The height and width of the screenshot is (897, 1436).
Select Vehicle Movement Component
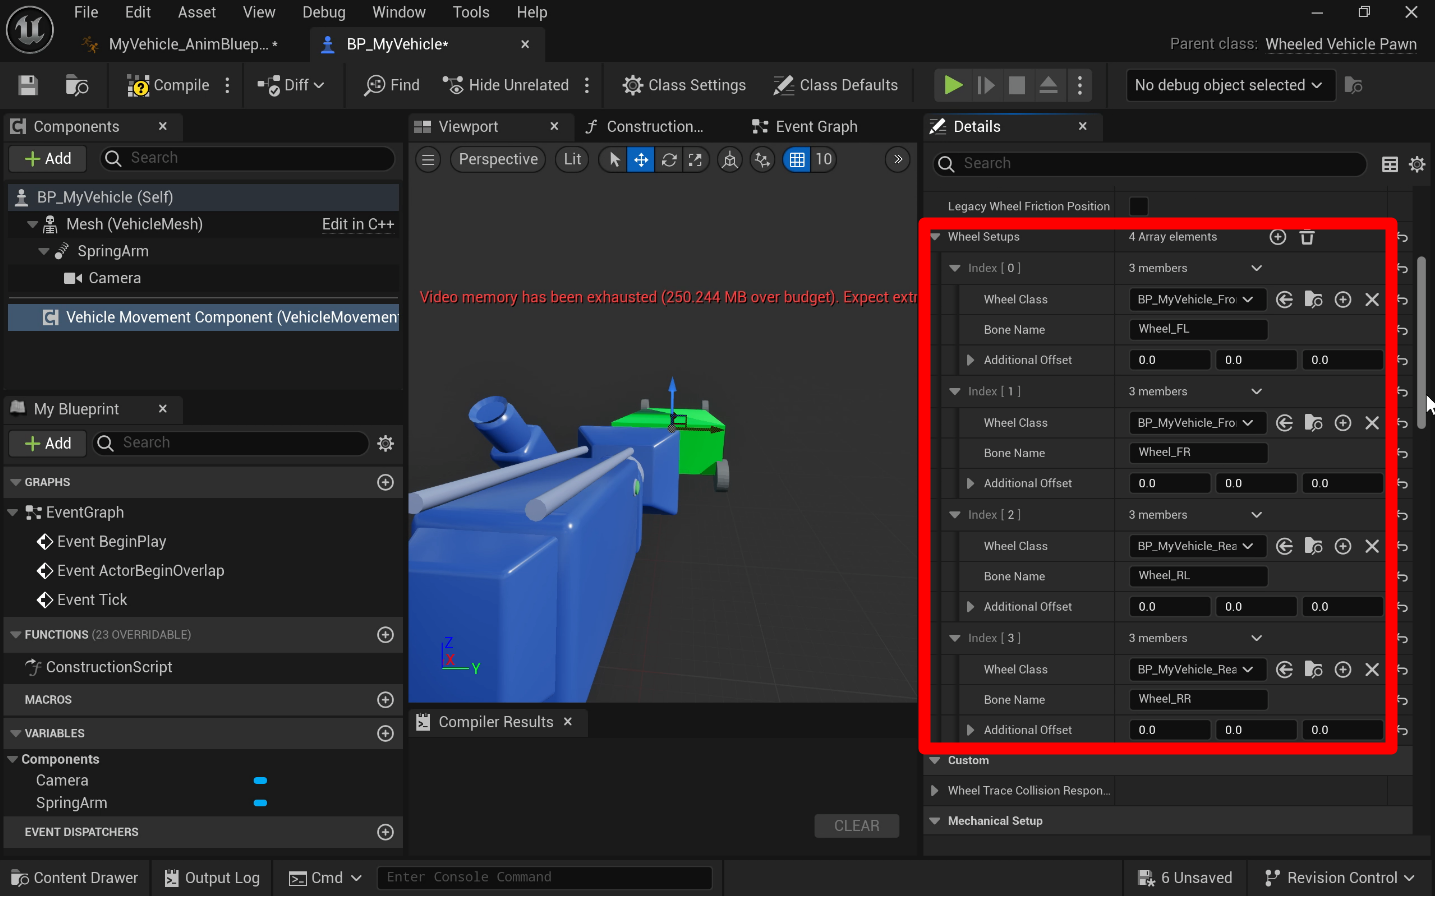pyautogui.click(x=204, y=317)
